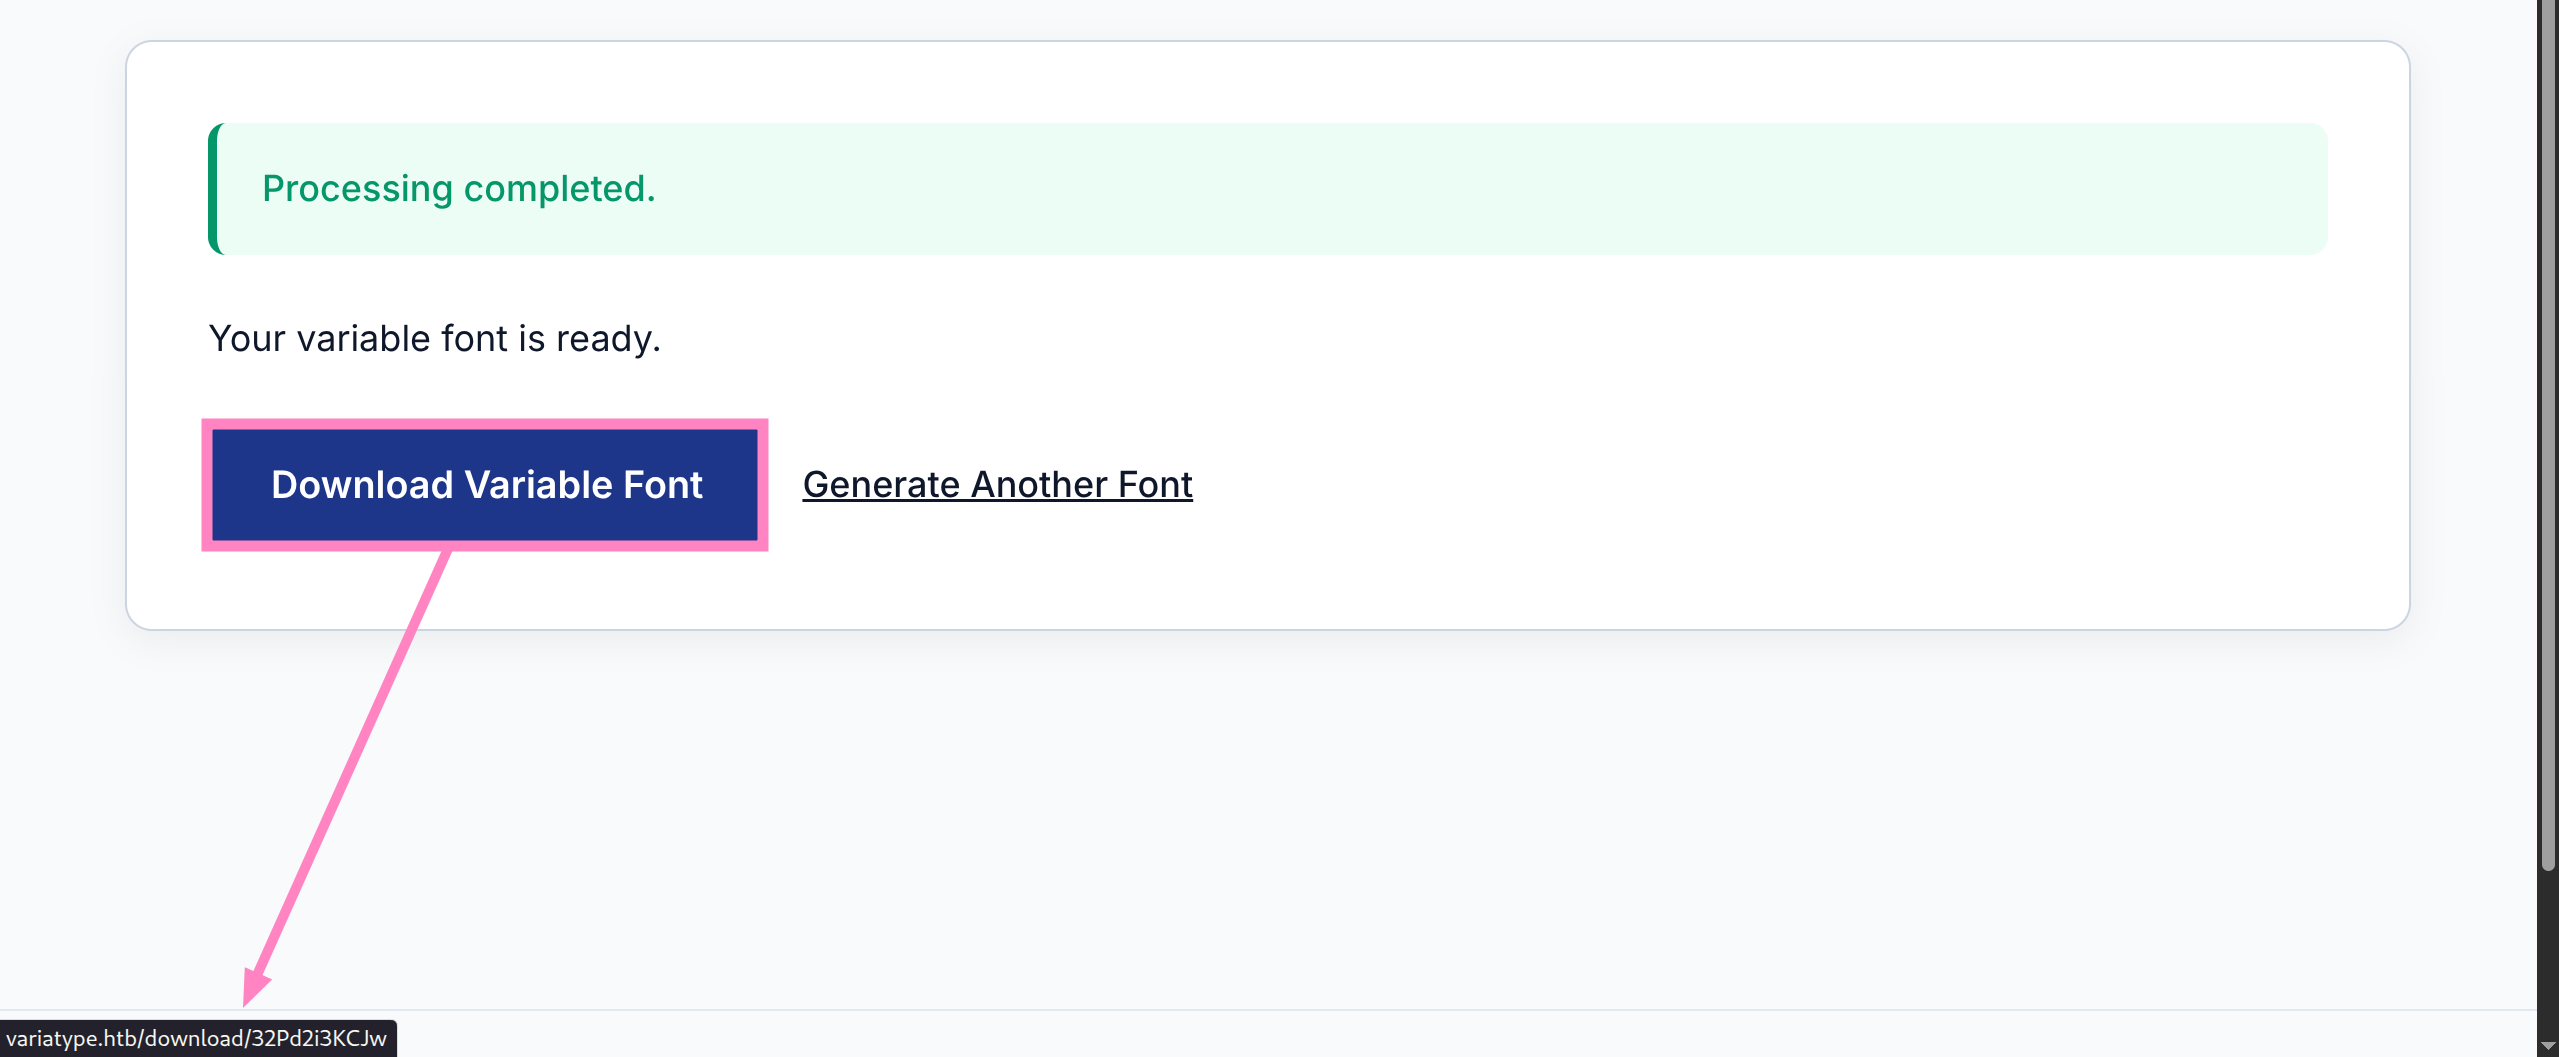Click the word "Generate" in the underlined link
Image resolution: width=2559 pixels, height=1057 pixels.
[881, 485]
